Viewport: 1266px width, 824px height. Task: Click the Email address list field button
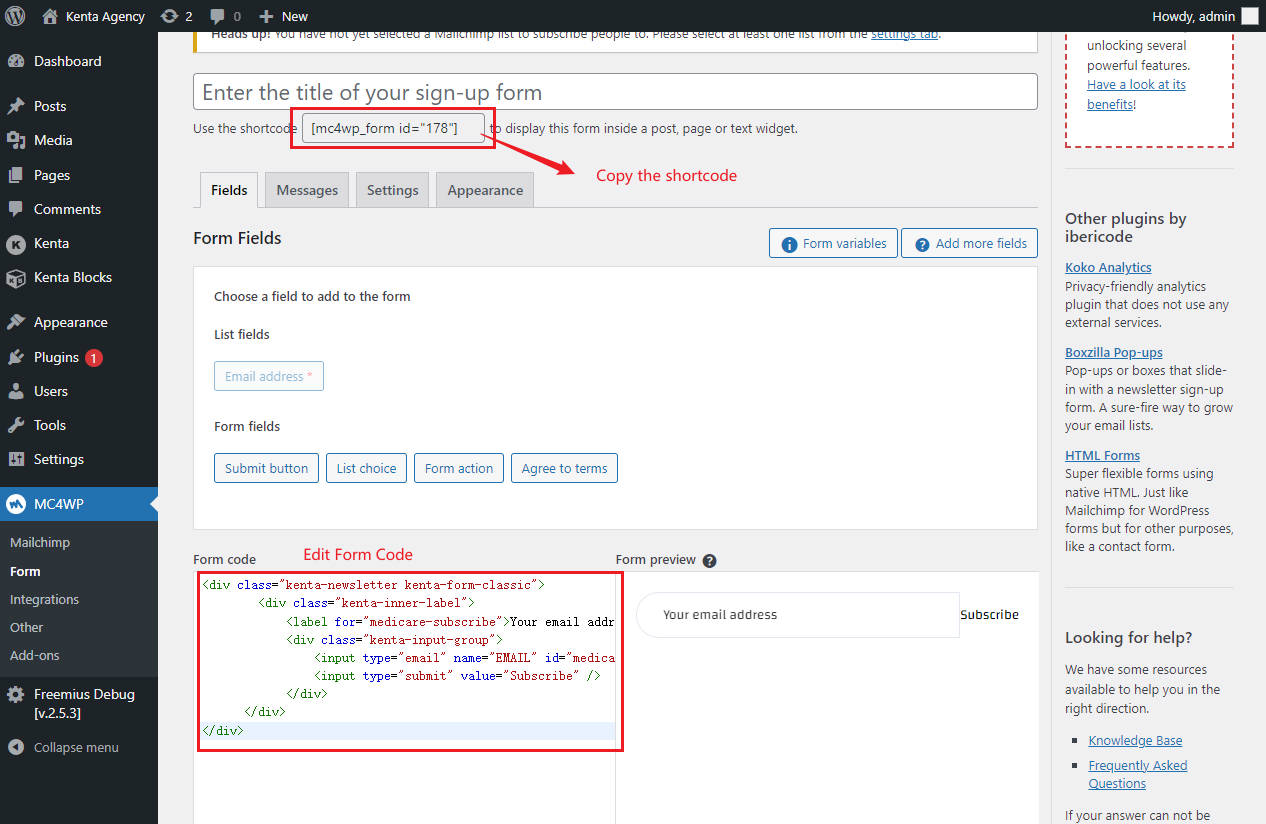pyautogui.click(x=269, y=376)
